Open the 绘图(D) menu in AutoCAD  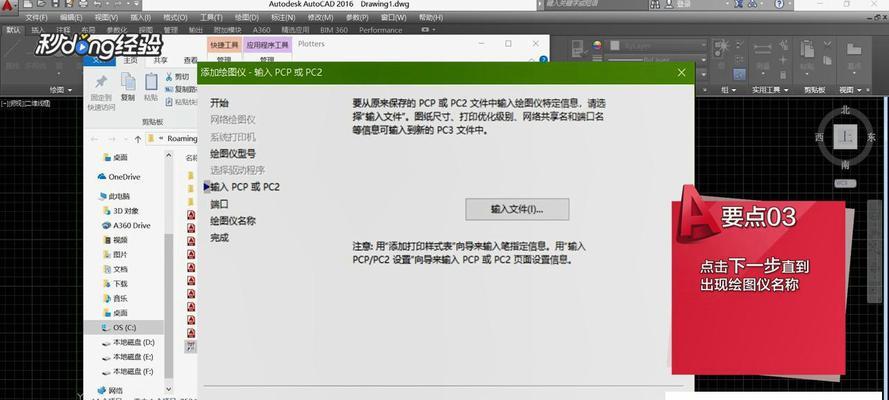[246, 18]
